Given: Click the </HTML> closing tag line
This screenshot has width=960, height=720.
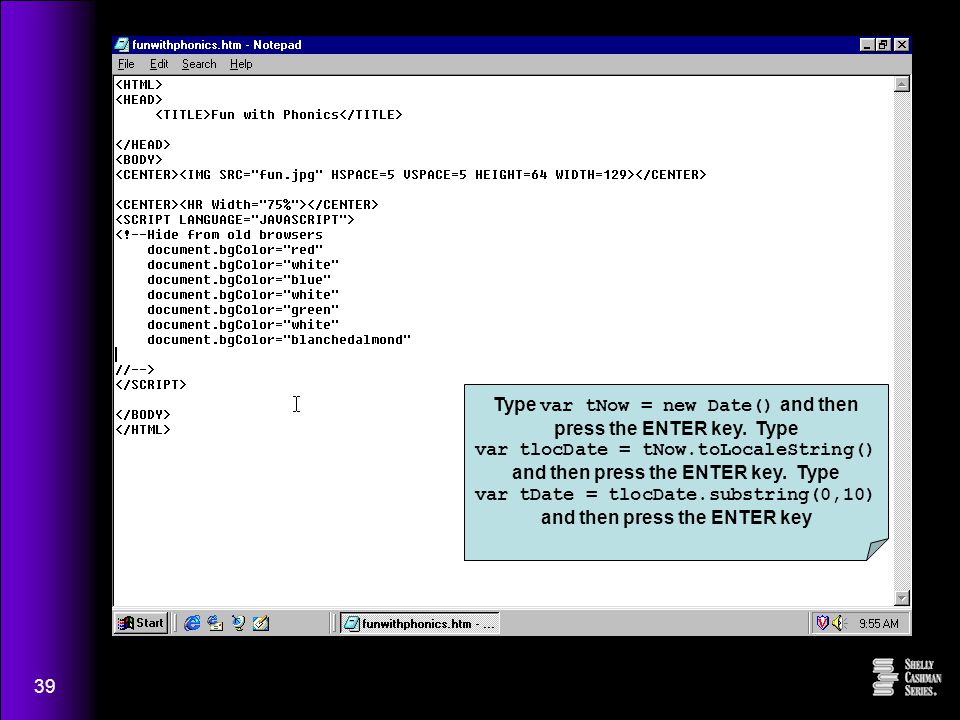Looking at the screenshot, I should point(143,430).
